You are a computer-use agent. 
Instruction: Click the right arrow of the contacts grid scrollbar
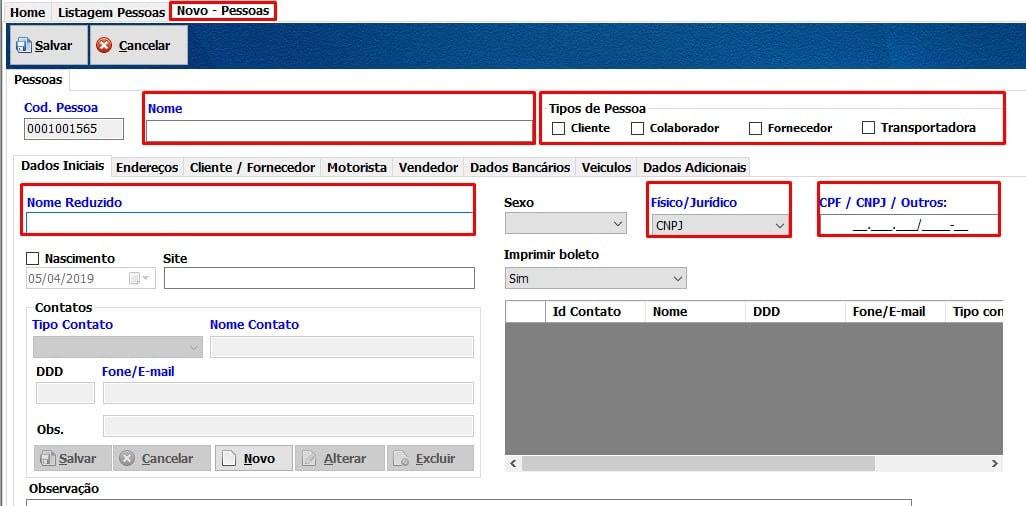[x=995, y=463]
